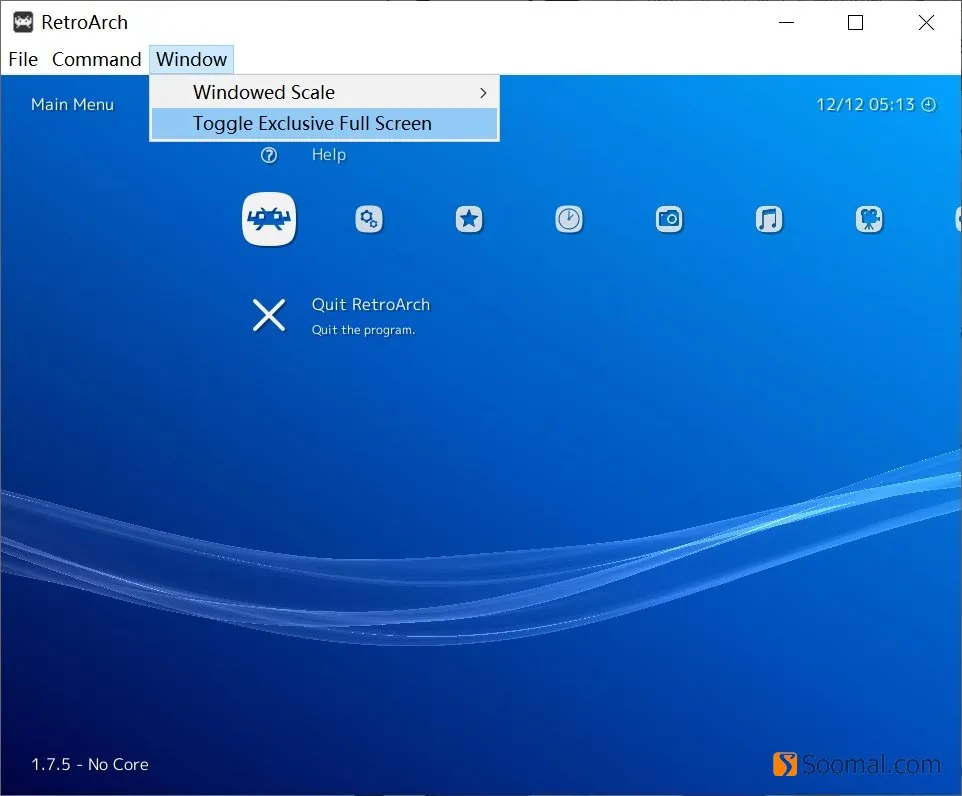This screenshot has height=796, width=962.
Task: Click the Quit the program description
Action: coord(363,330)
